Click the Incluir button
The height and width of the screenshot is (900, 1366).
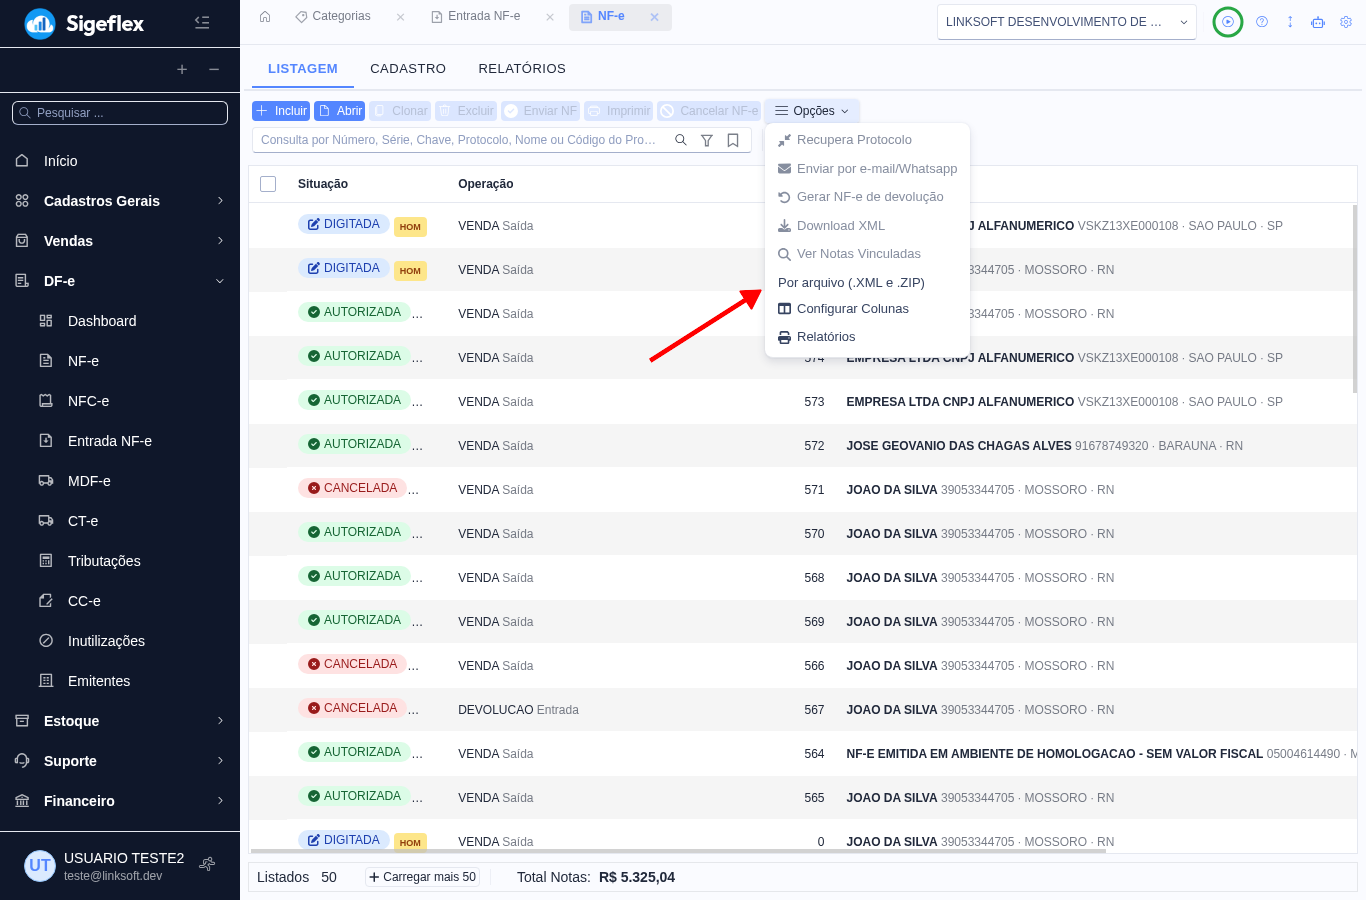pos(281,111)
